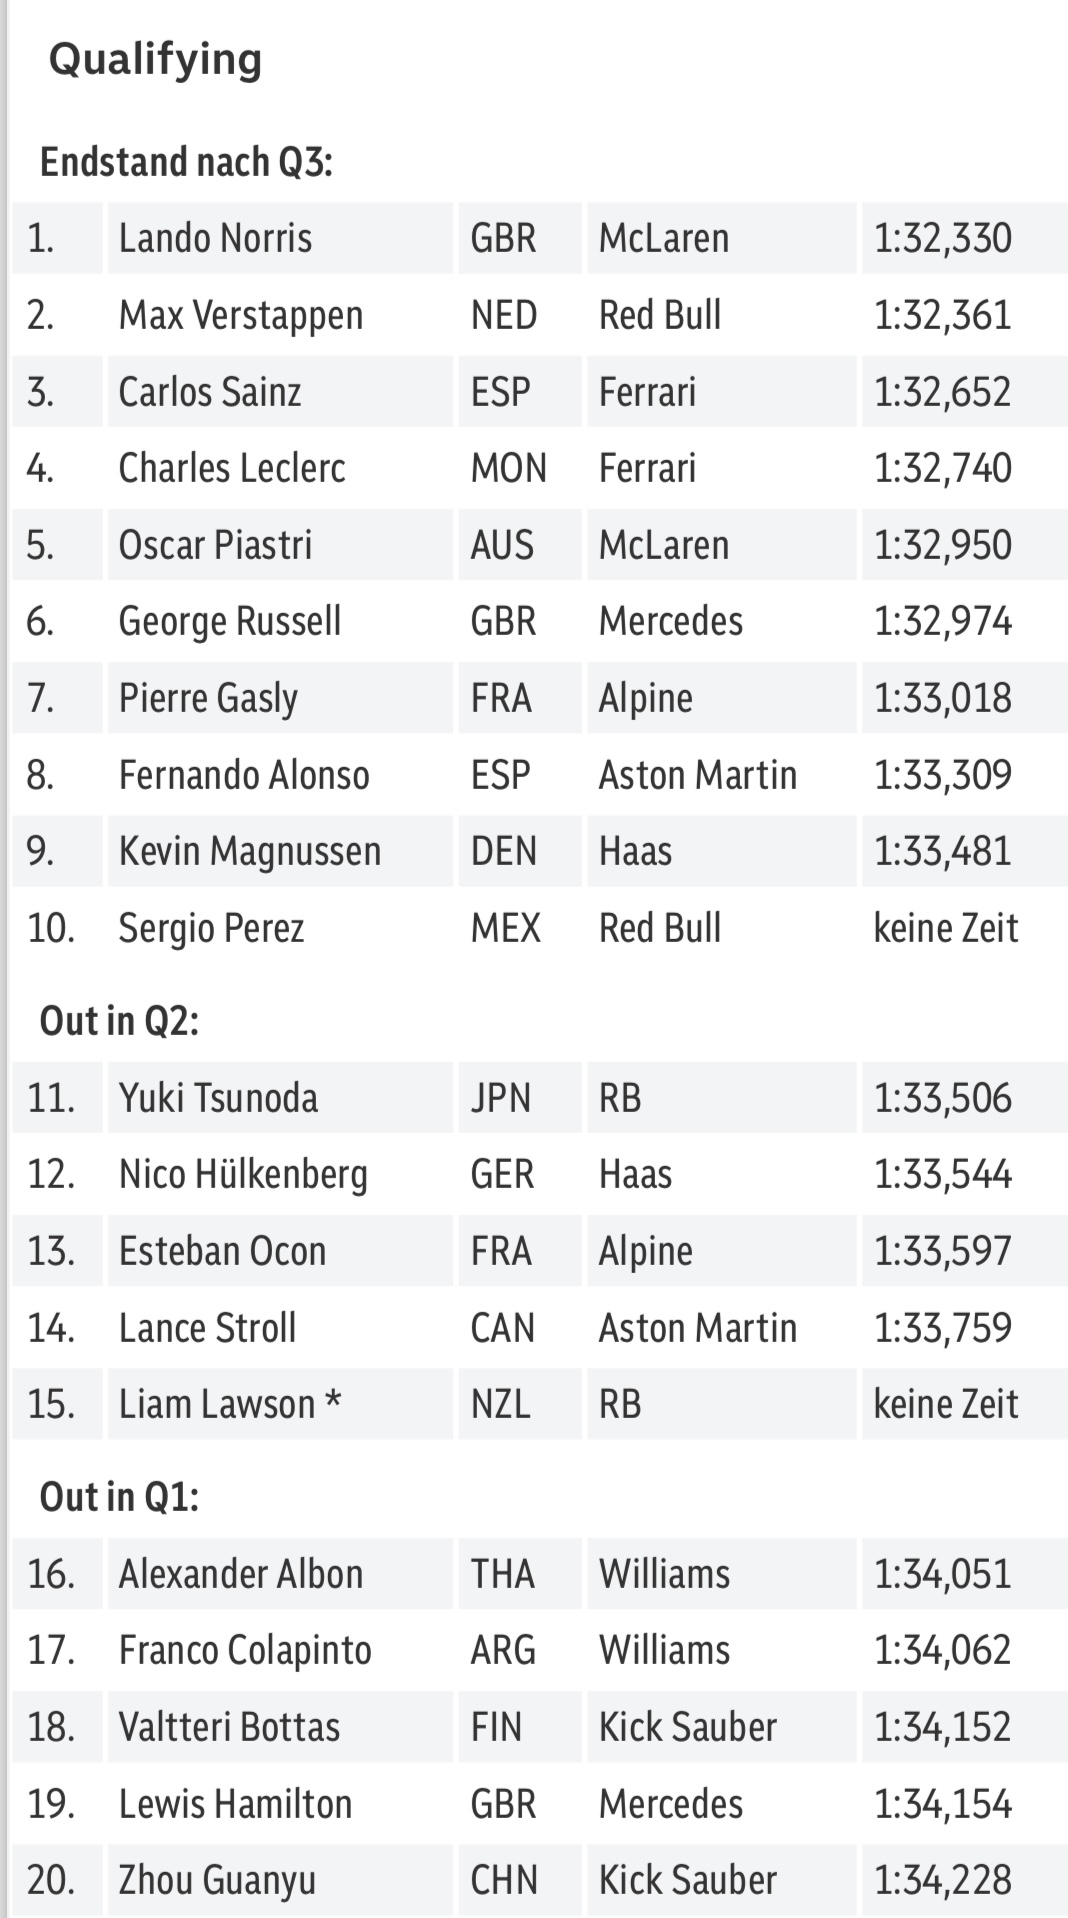This screenshot has width=1068, height=1918.
Task: Click the GER country code for Hülkenberg
Action: tap(503, 1174)
